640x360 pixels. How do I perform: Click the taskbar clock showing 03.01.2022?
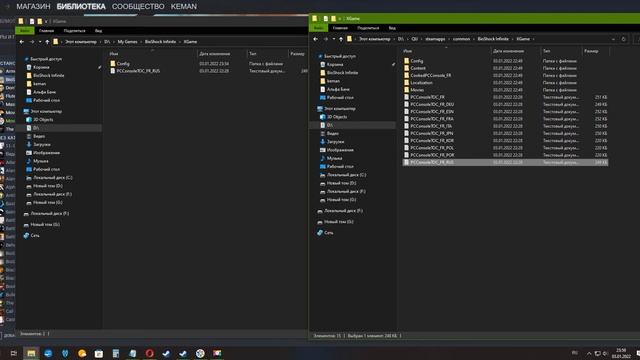click(x=621, y=353)
